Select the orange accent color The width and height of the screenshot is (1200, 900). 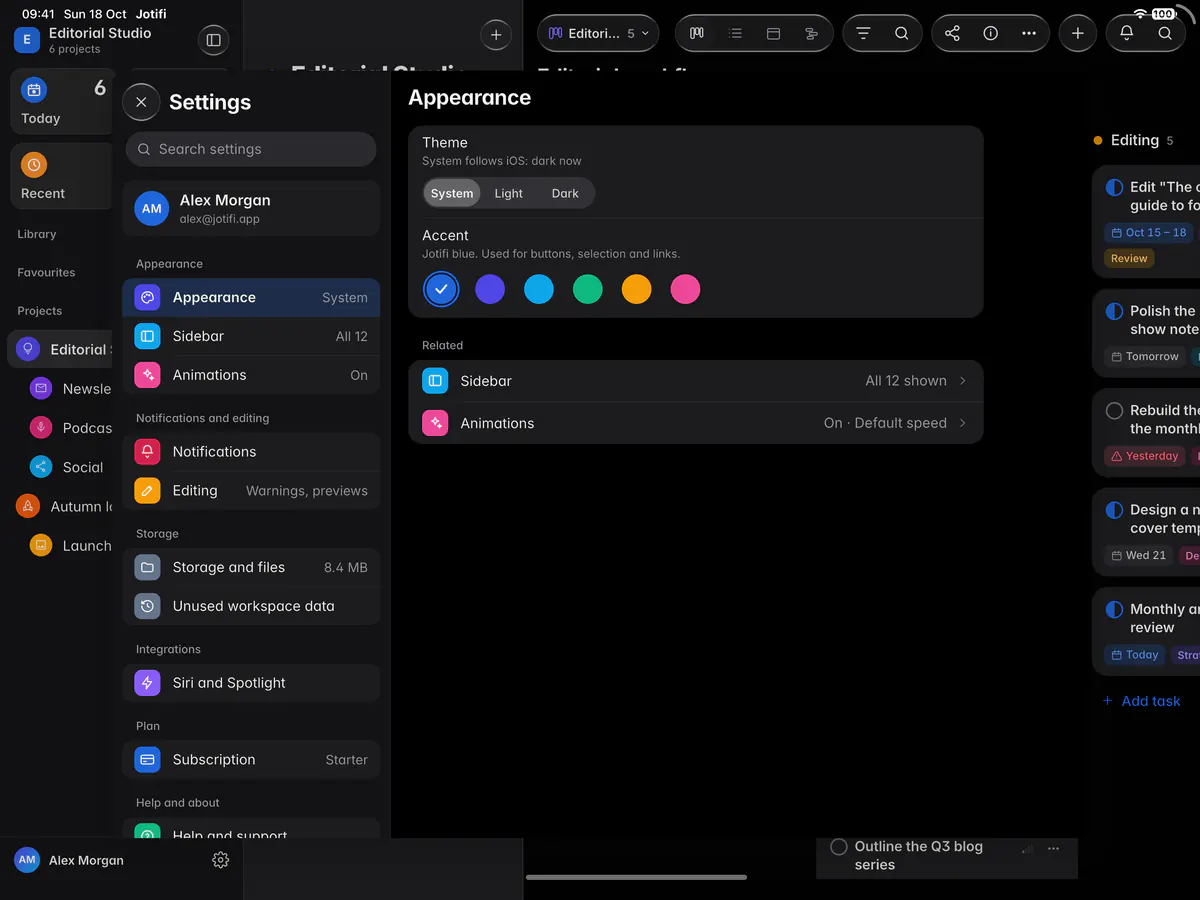[x=637, y=290]
